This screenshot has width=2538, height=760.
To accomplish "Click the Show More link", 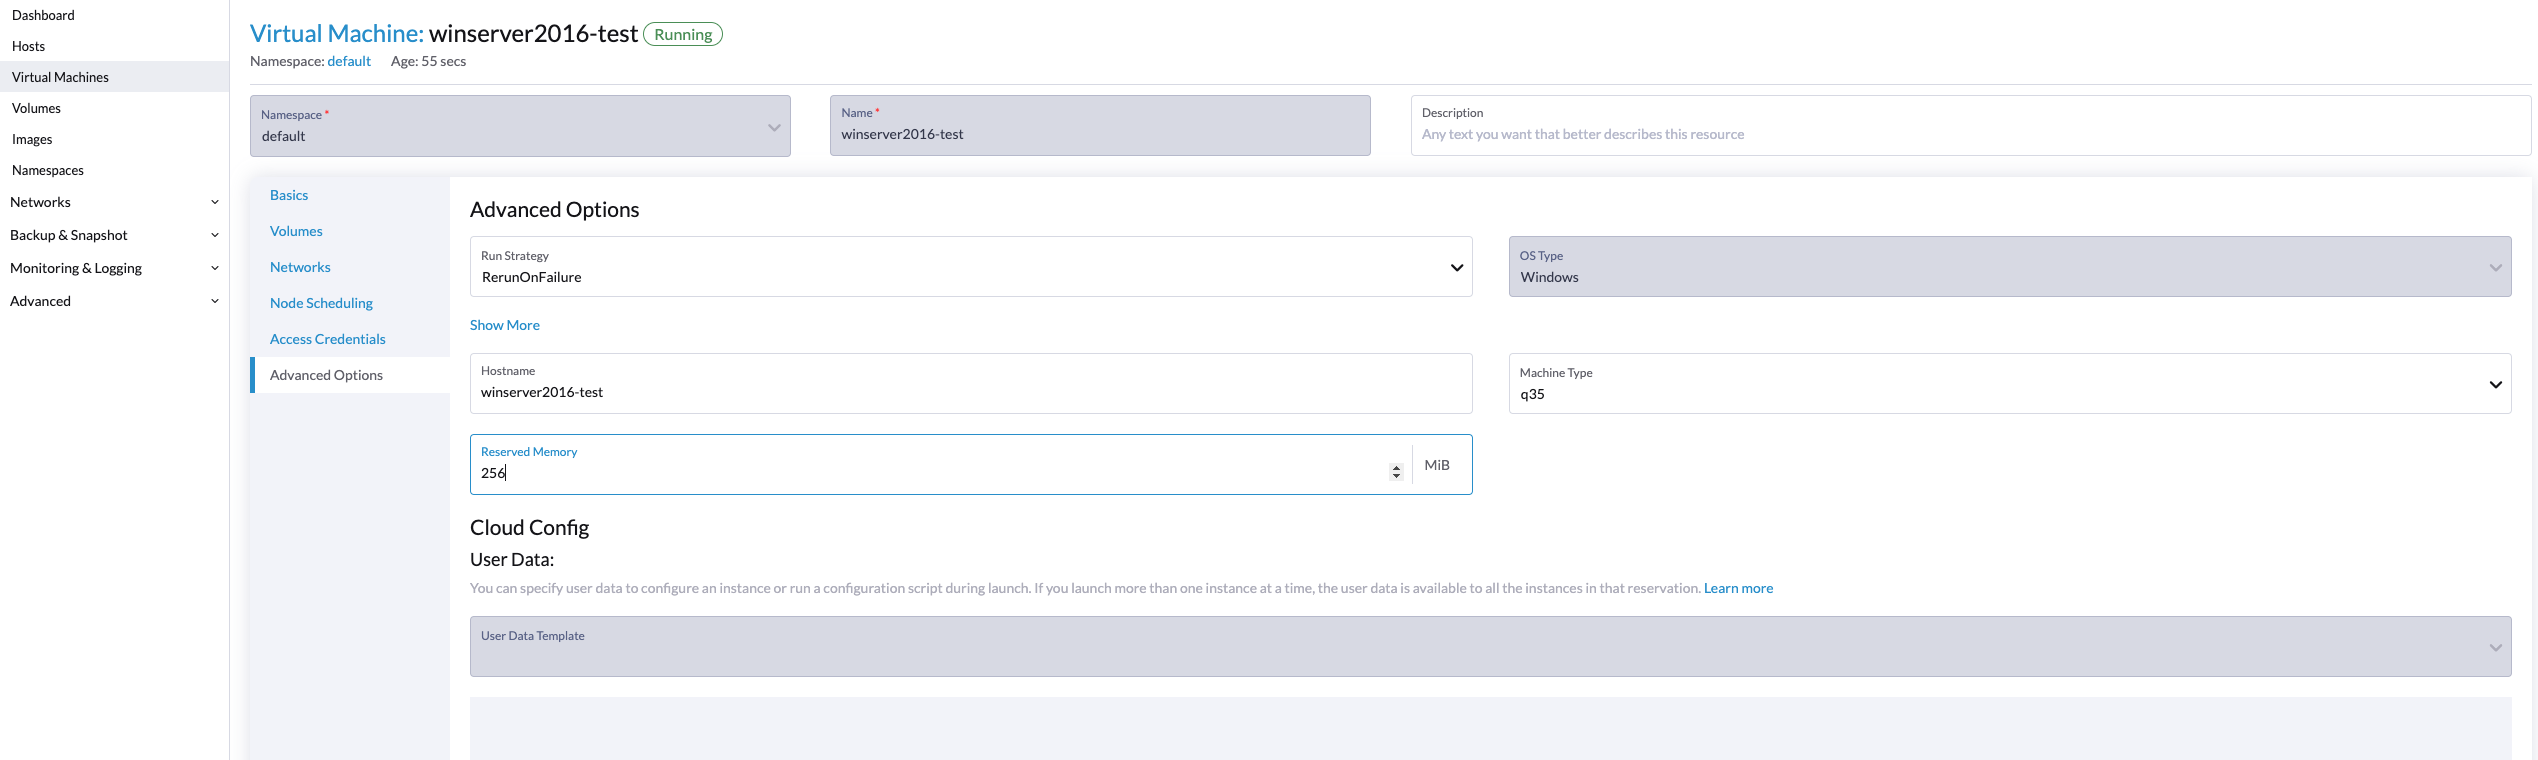I will [x=505, y=325].
